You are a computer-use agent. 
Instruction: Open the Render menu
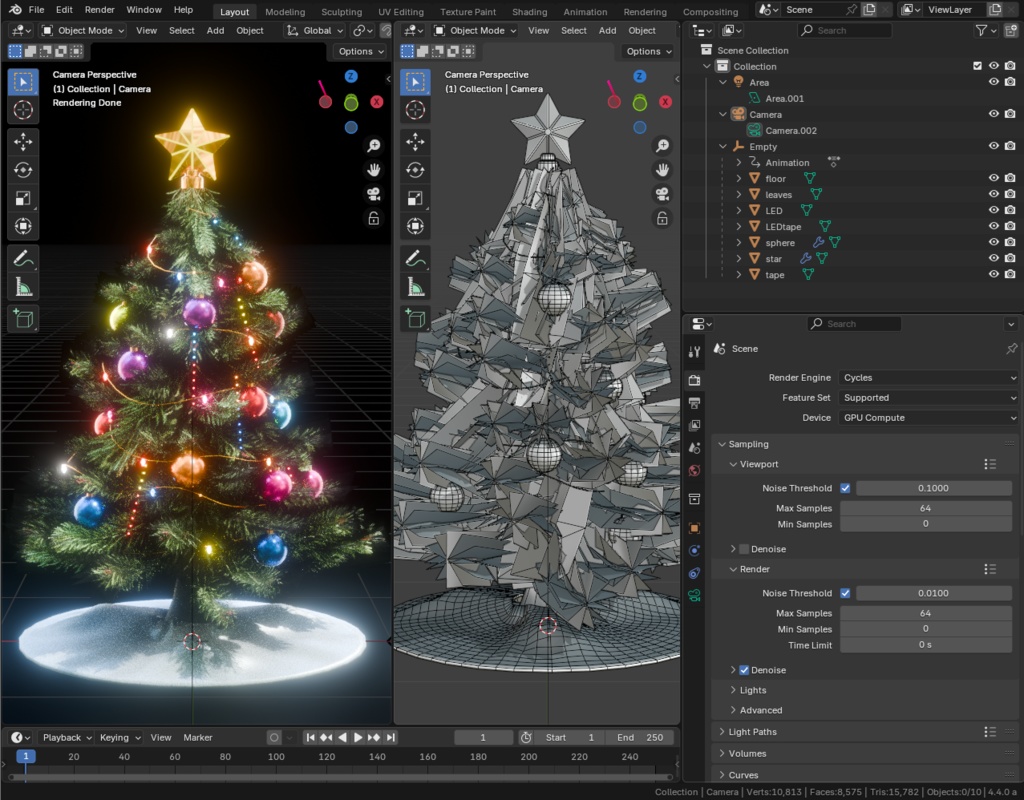[x=99, y=10]
